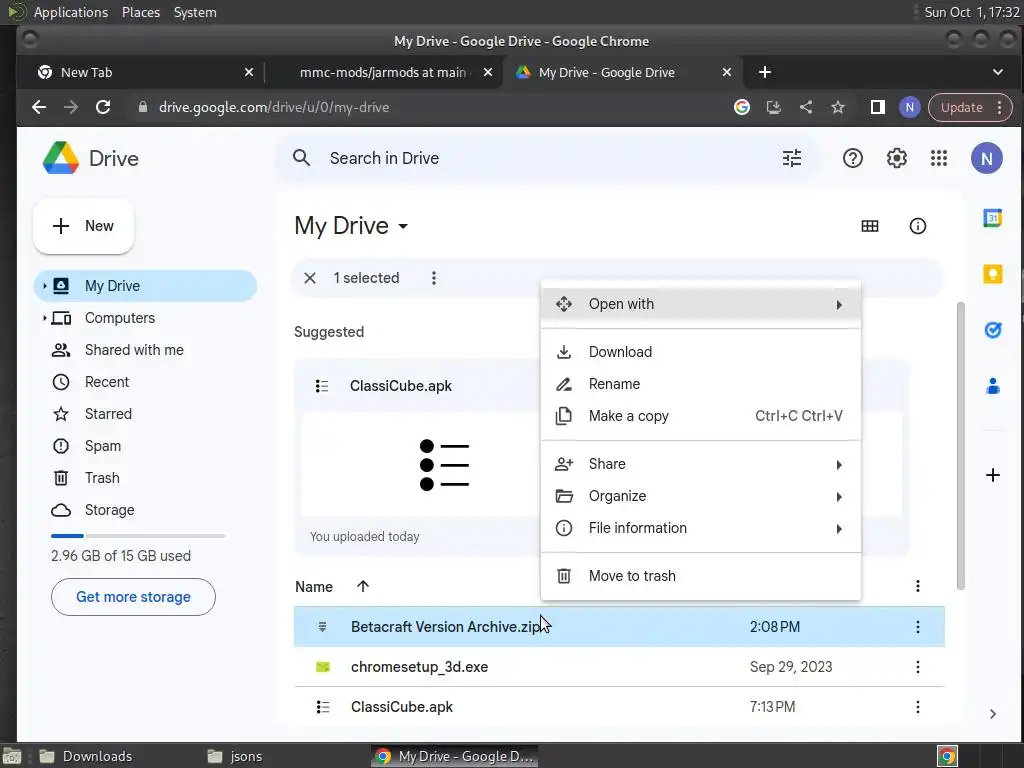Open Google Keep side panel
Screen dimensions: 1024x768
click(992, 274)
